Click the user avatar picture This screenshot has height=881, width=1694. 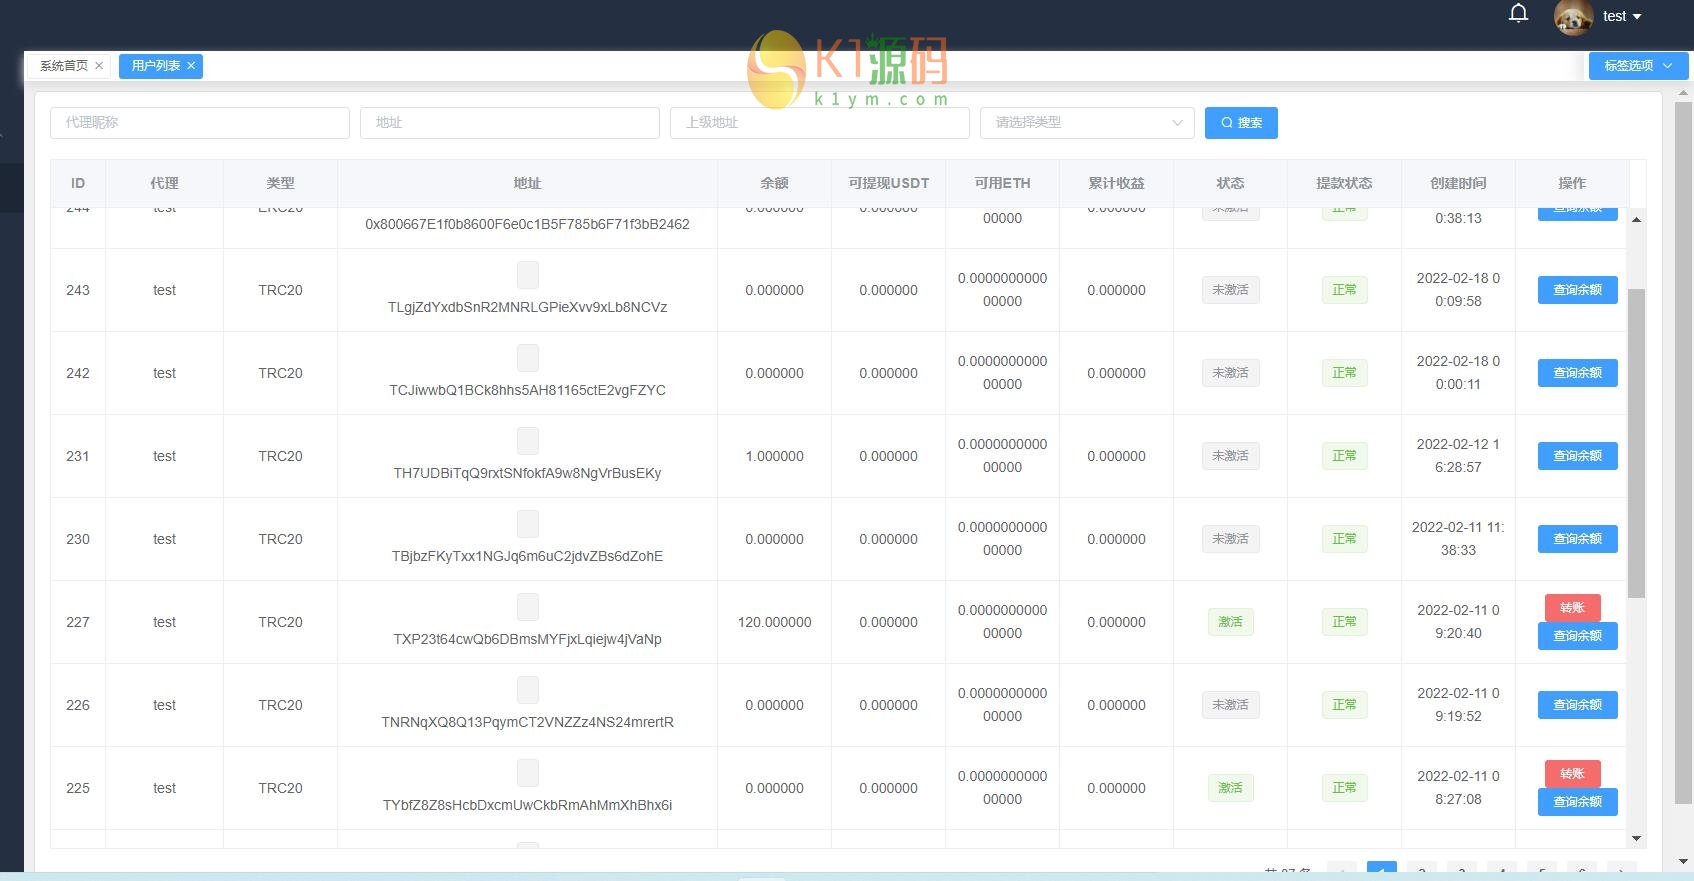pos(1573,17)
